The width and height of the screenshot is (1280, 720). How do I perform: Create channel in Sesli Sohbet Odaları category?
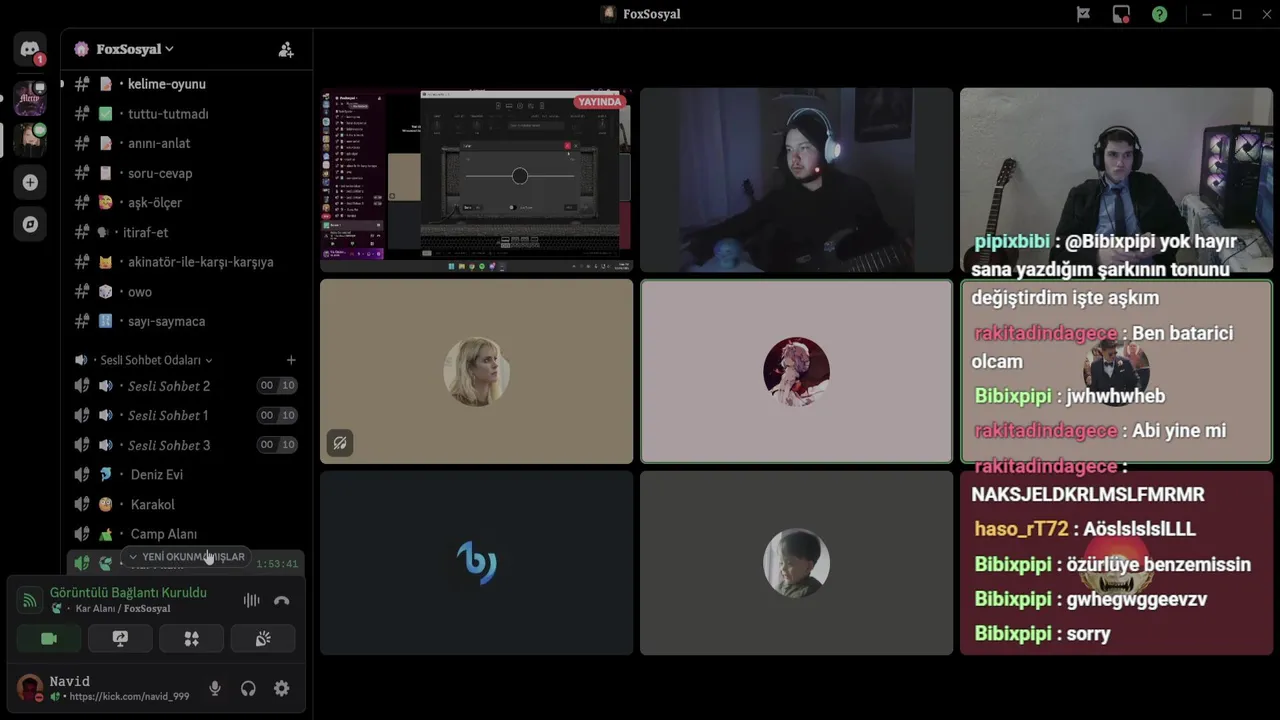pyautogui.click(x=291, y=360)
